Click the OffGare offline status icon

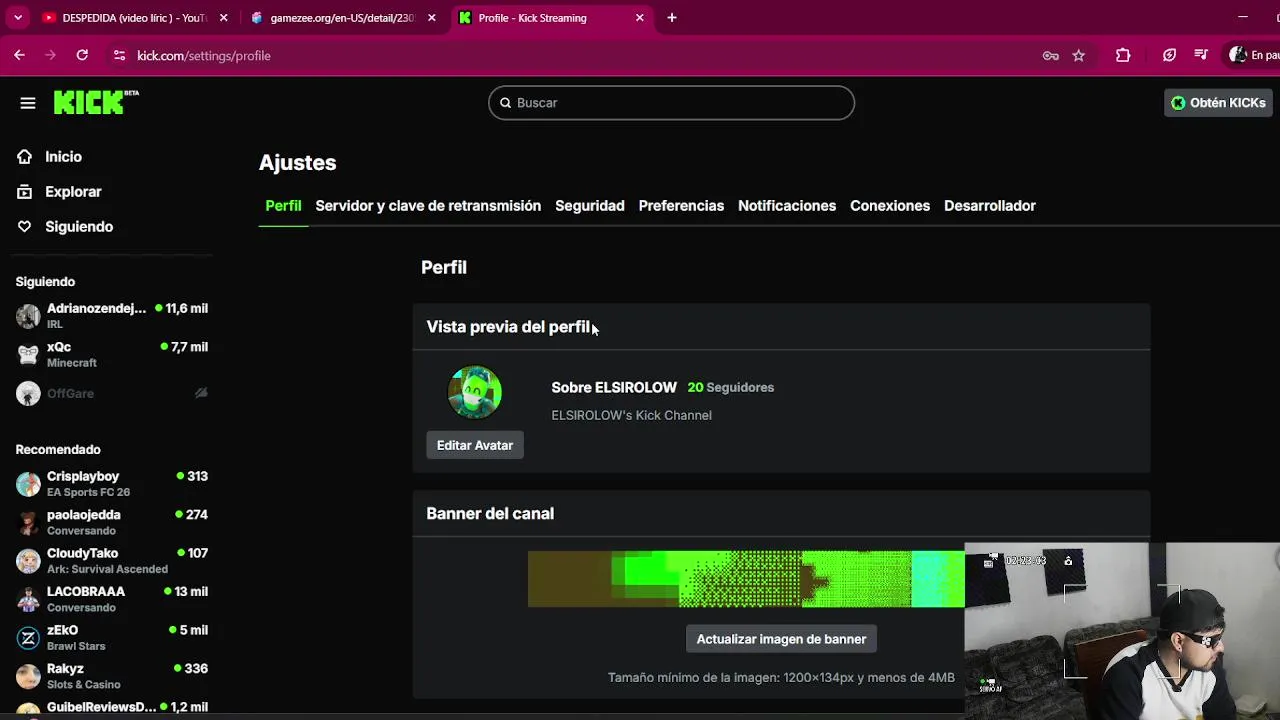(201, 393)
